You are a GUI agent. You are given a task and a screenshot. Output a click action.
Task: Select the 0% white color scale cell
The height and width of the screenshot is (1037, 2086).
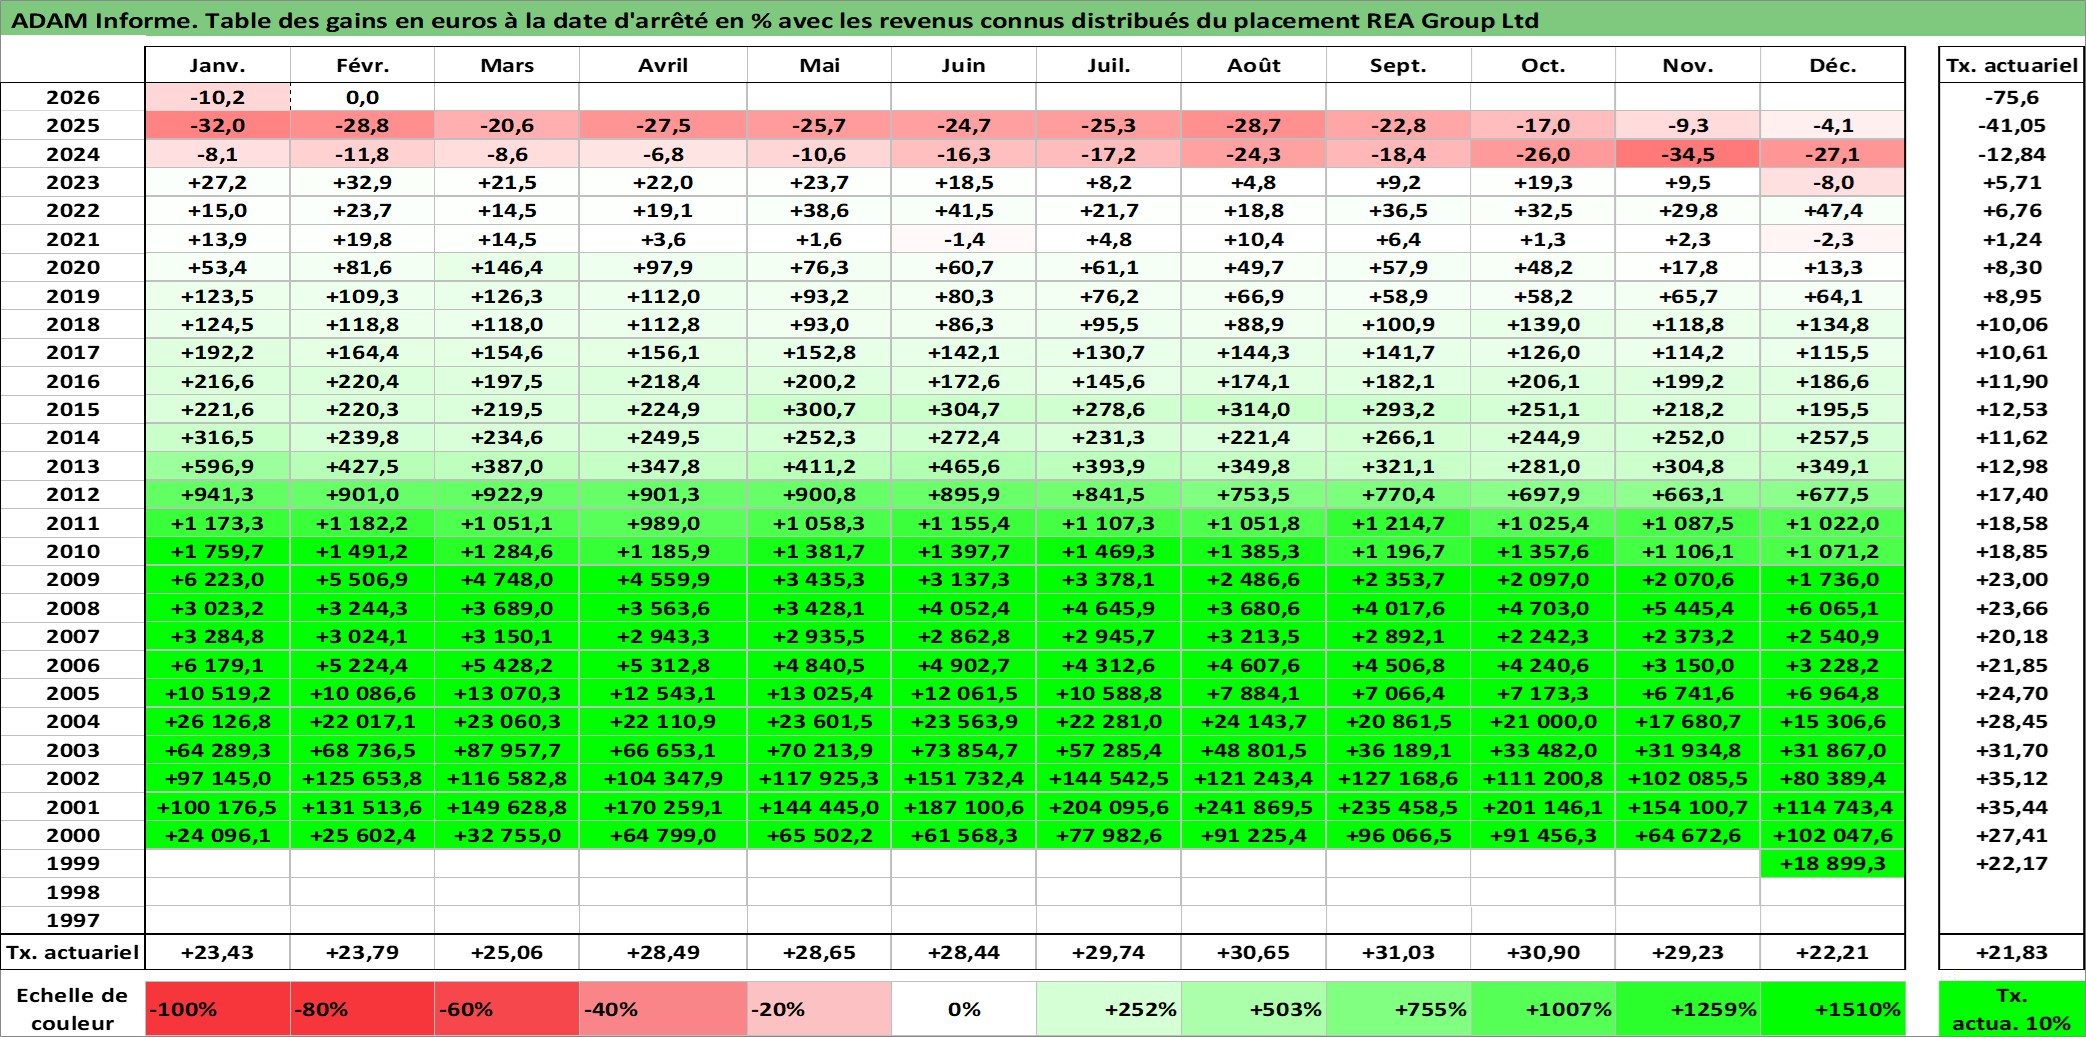(964, 1009)
